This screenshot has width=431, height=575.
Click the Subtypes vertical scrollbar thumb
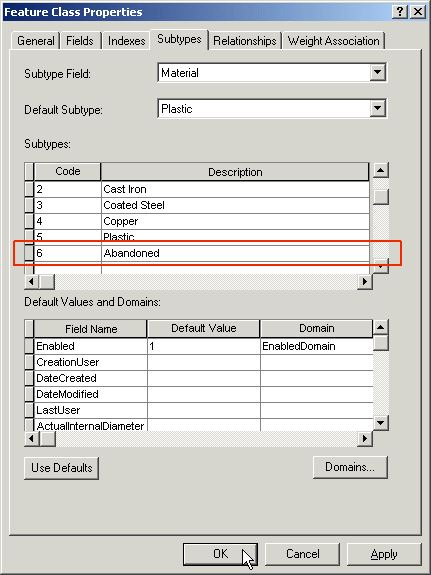380,197
